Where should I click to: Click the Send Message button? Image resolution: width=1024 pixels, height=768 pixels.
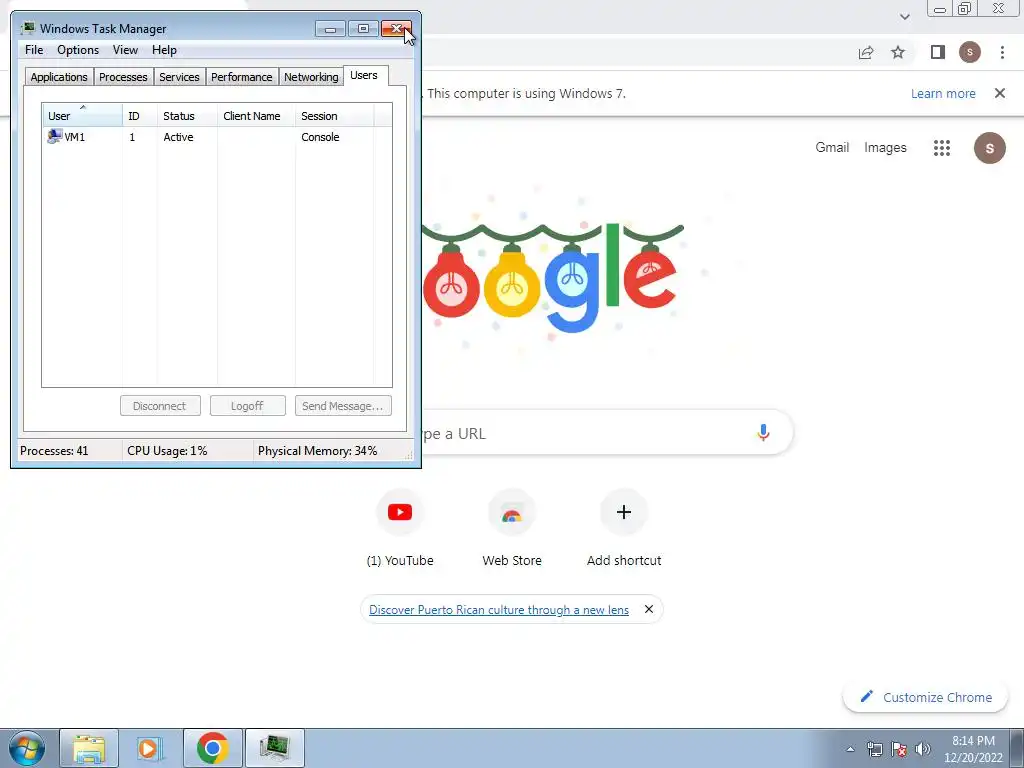(343, 406)
